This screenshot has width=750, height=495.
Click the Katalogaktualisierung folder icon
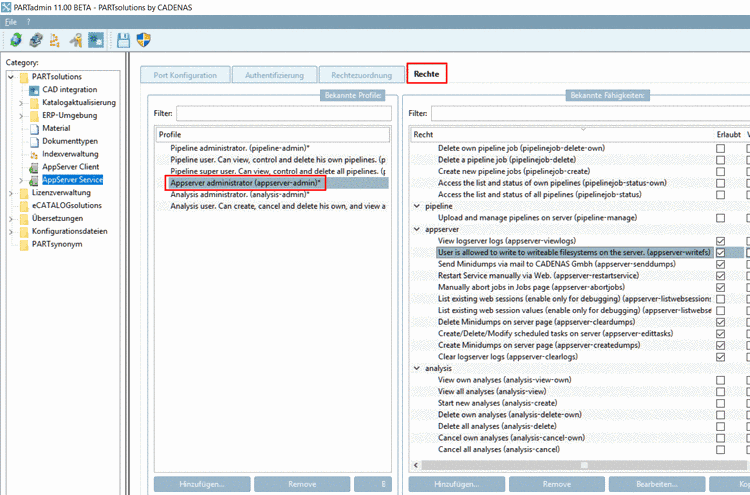tap(34, 103)
